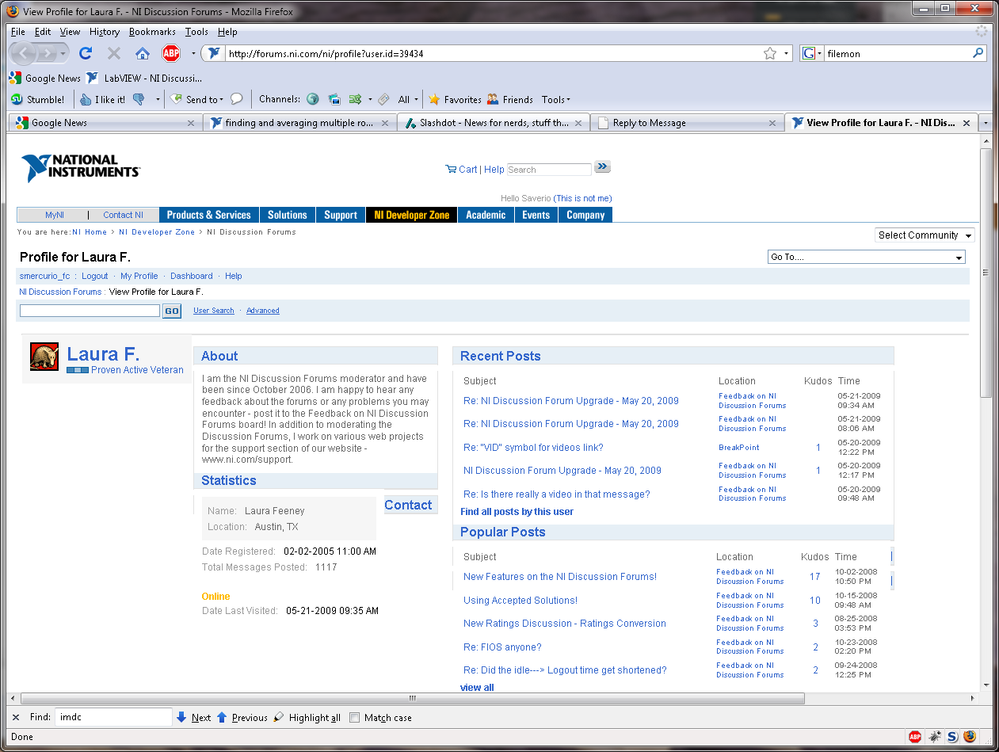This screenshot has height=752, width=999.
Task: Open the NI Developer Zone nav tab
Action: point(412,215)
